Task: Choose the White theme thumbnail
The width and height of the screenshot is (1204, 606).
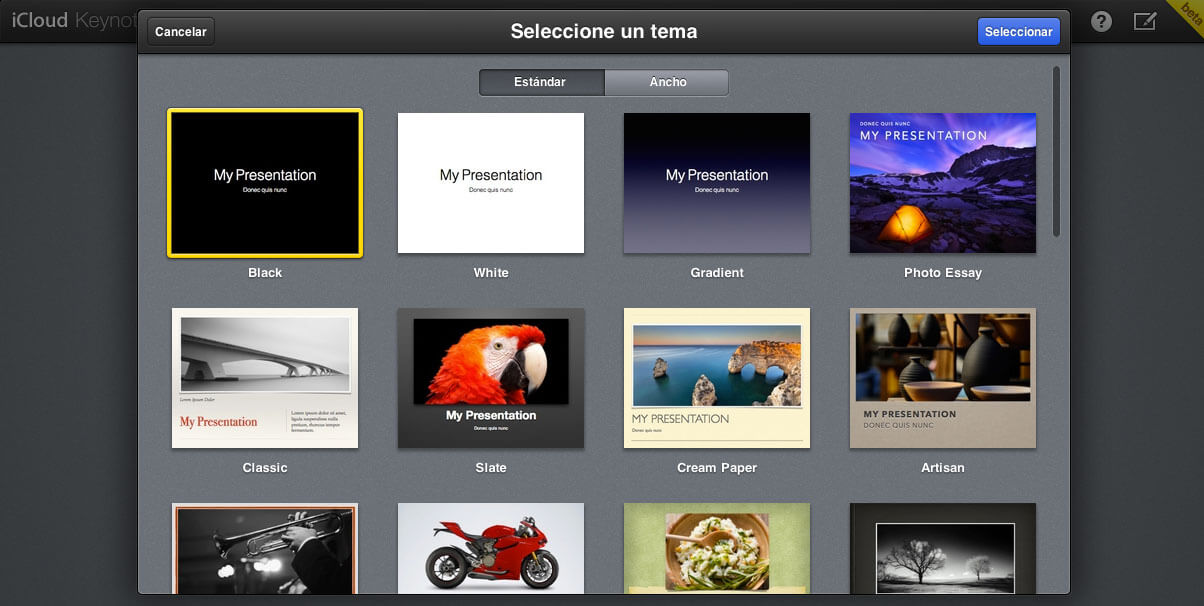Action: (491, 183)
